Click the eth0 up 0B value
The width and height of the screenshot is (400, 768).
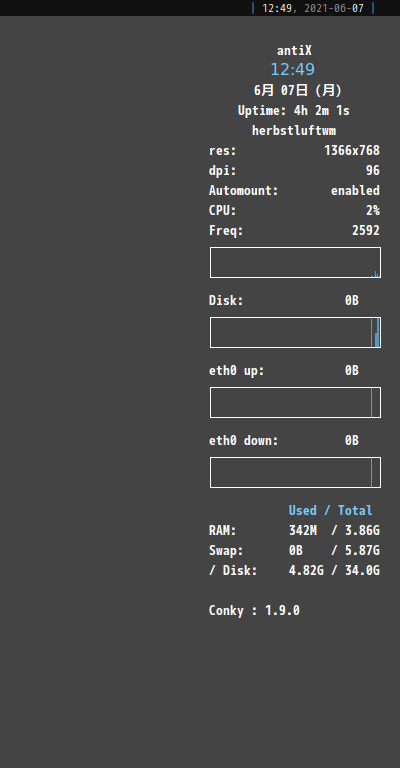pyautogui.click(x=352, y=371)
